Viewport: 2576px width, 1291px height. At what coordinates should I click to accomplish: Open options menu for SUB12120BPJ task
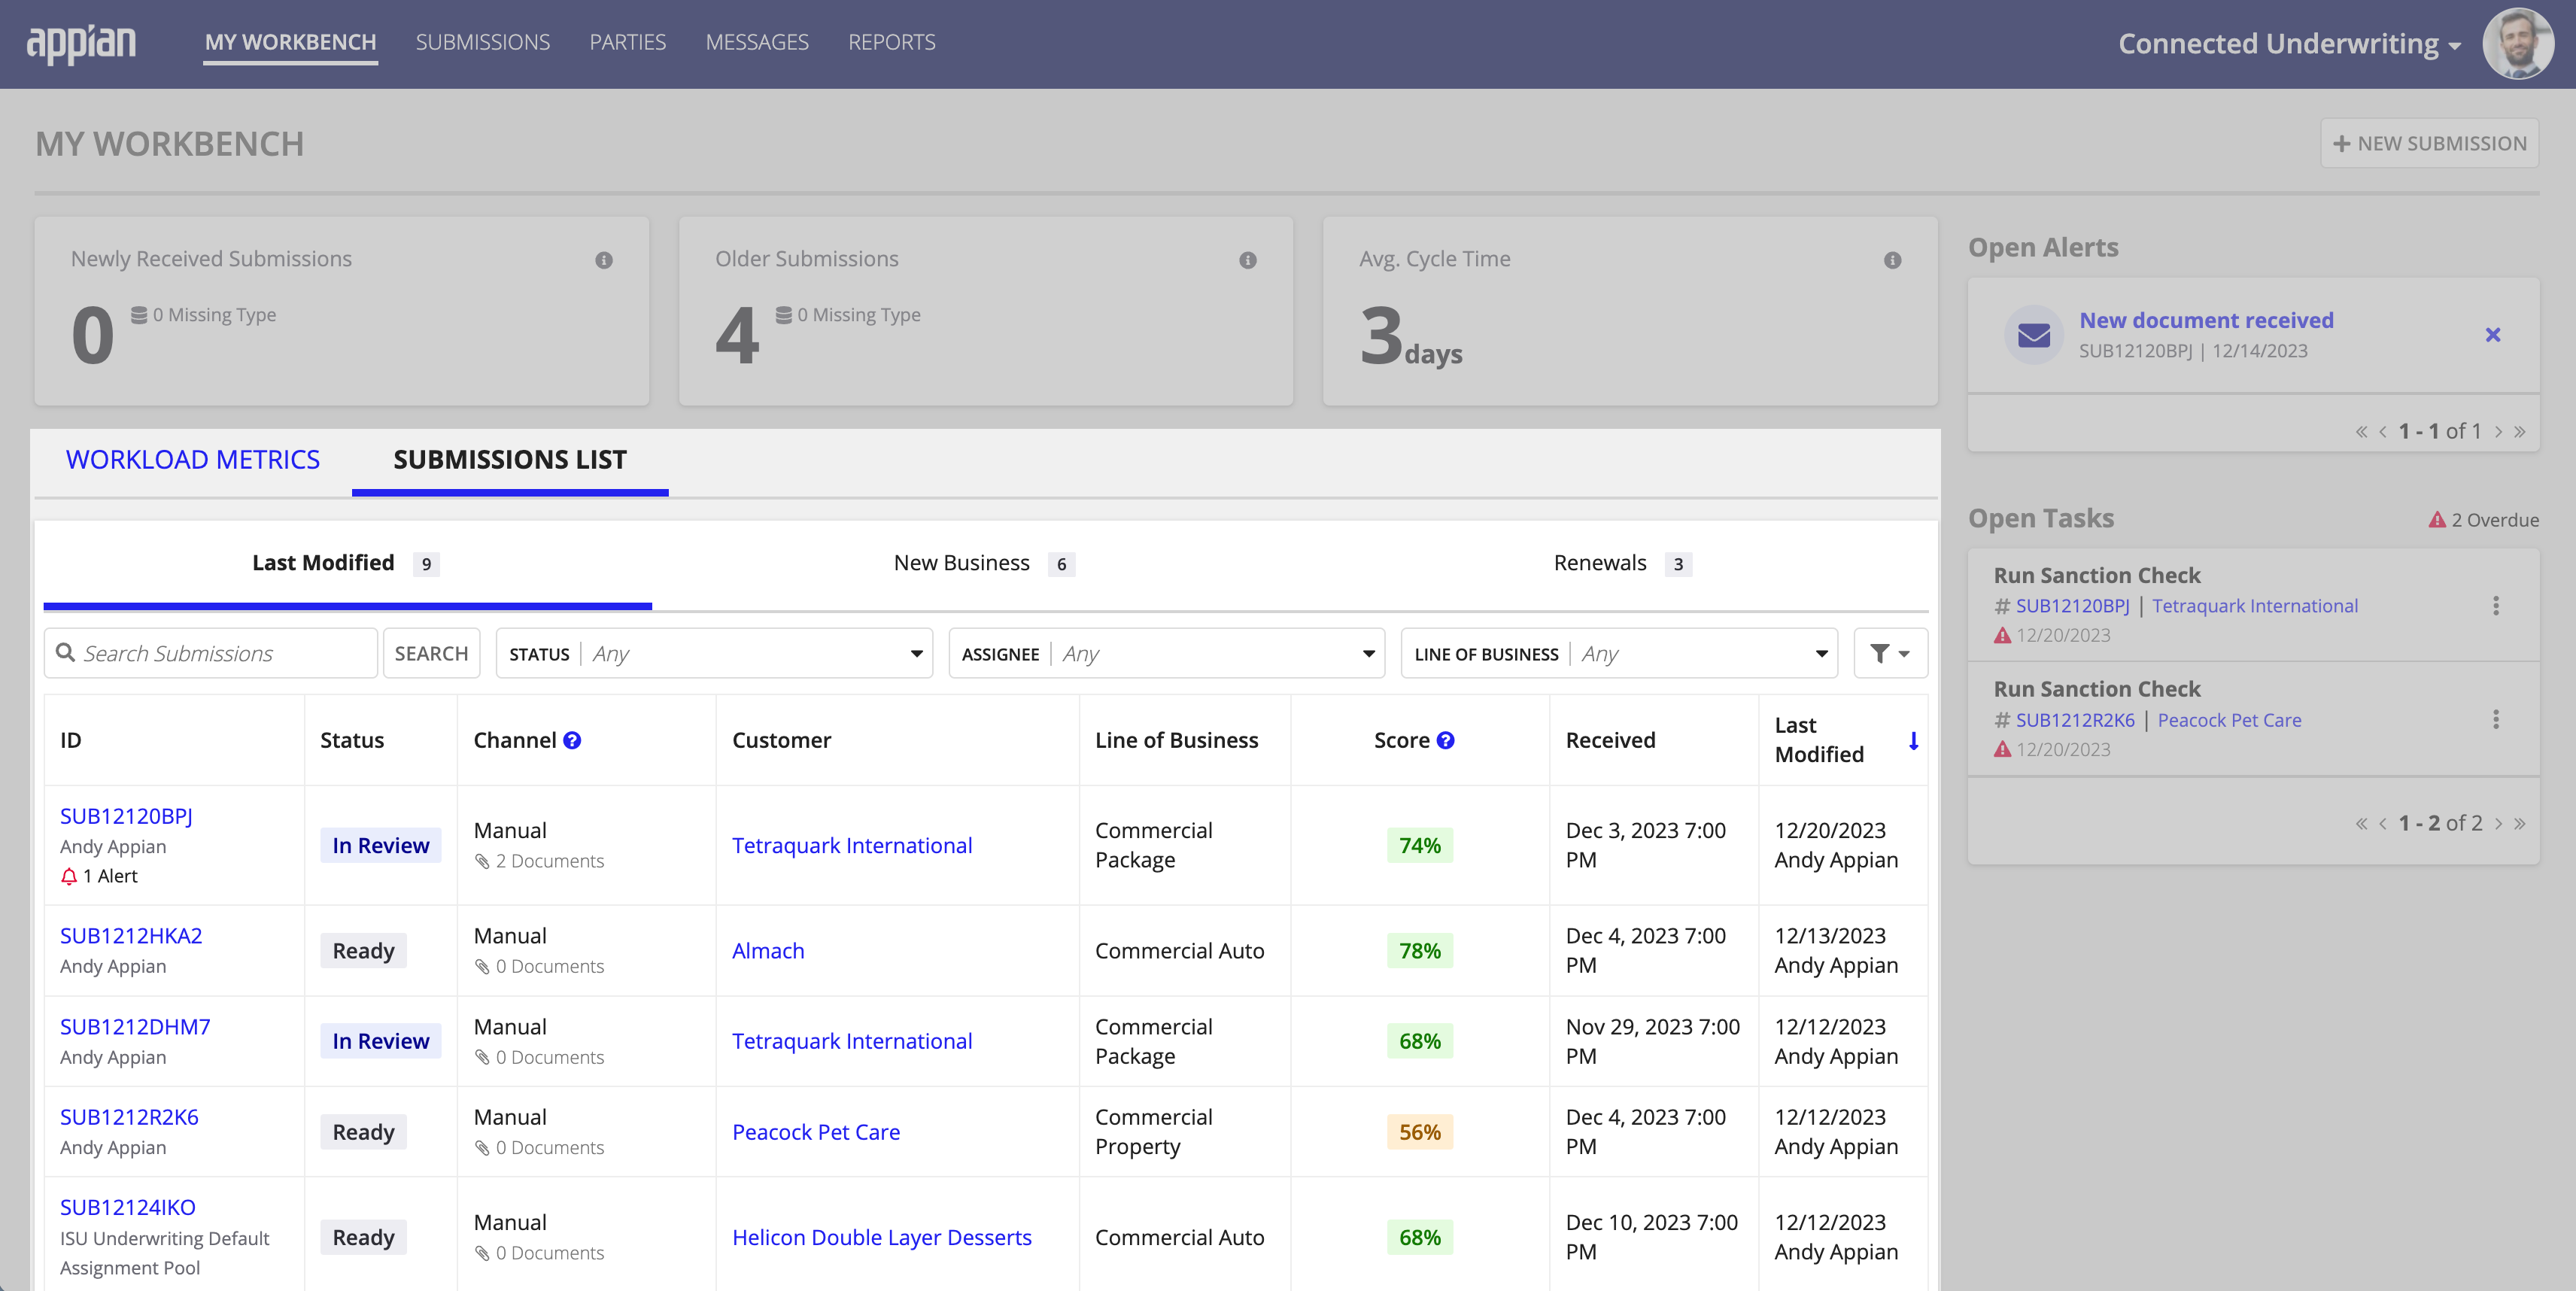2496,606
